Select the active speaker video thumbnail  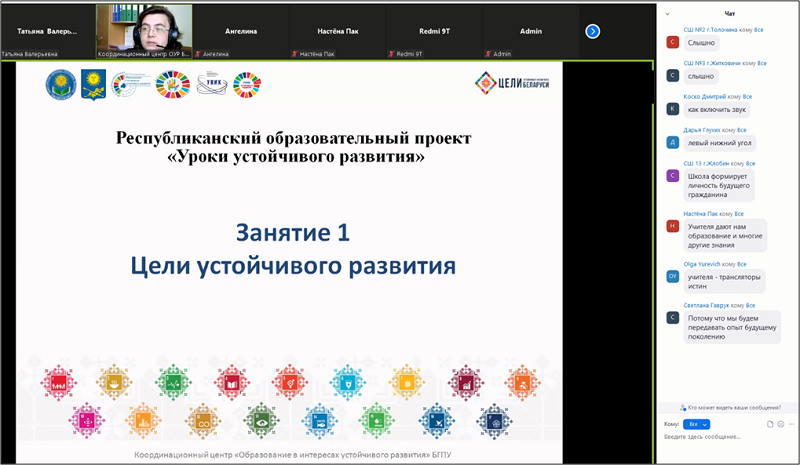(144, 31)
